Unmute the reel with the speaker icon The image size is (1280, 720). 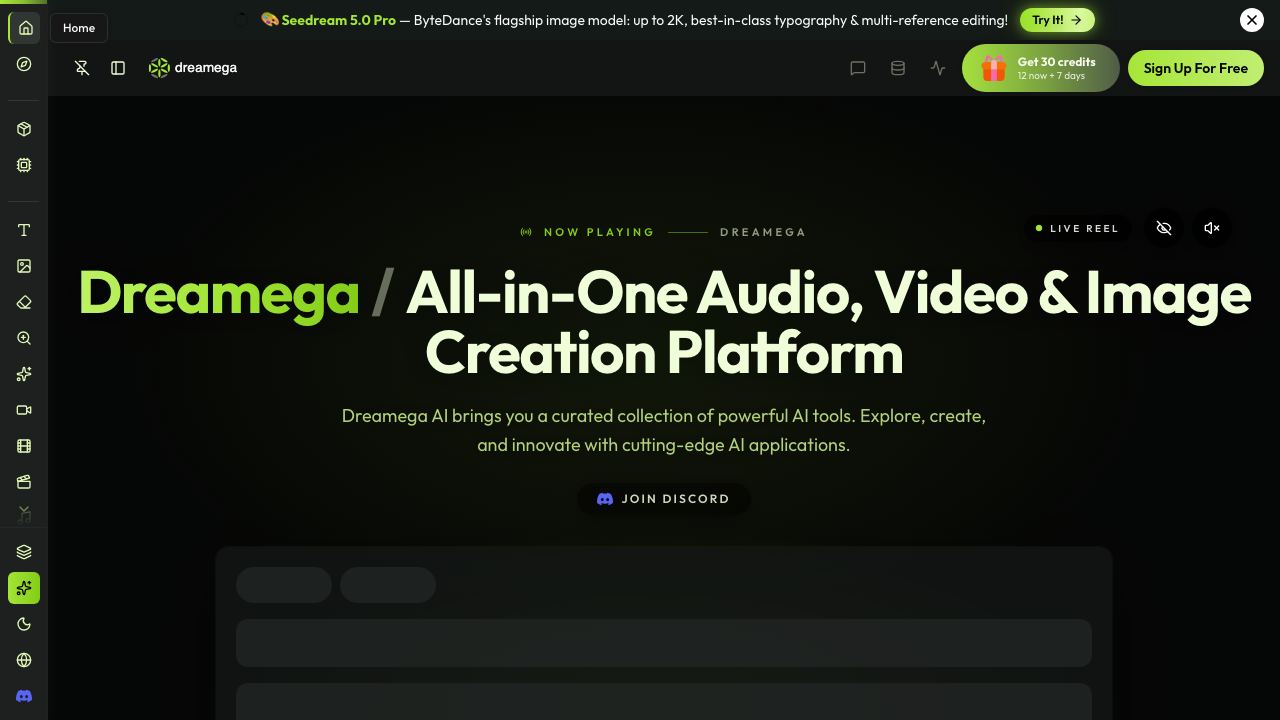tap(1212, 228)
